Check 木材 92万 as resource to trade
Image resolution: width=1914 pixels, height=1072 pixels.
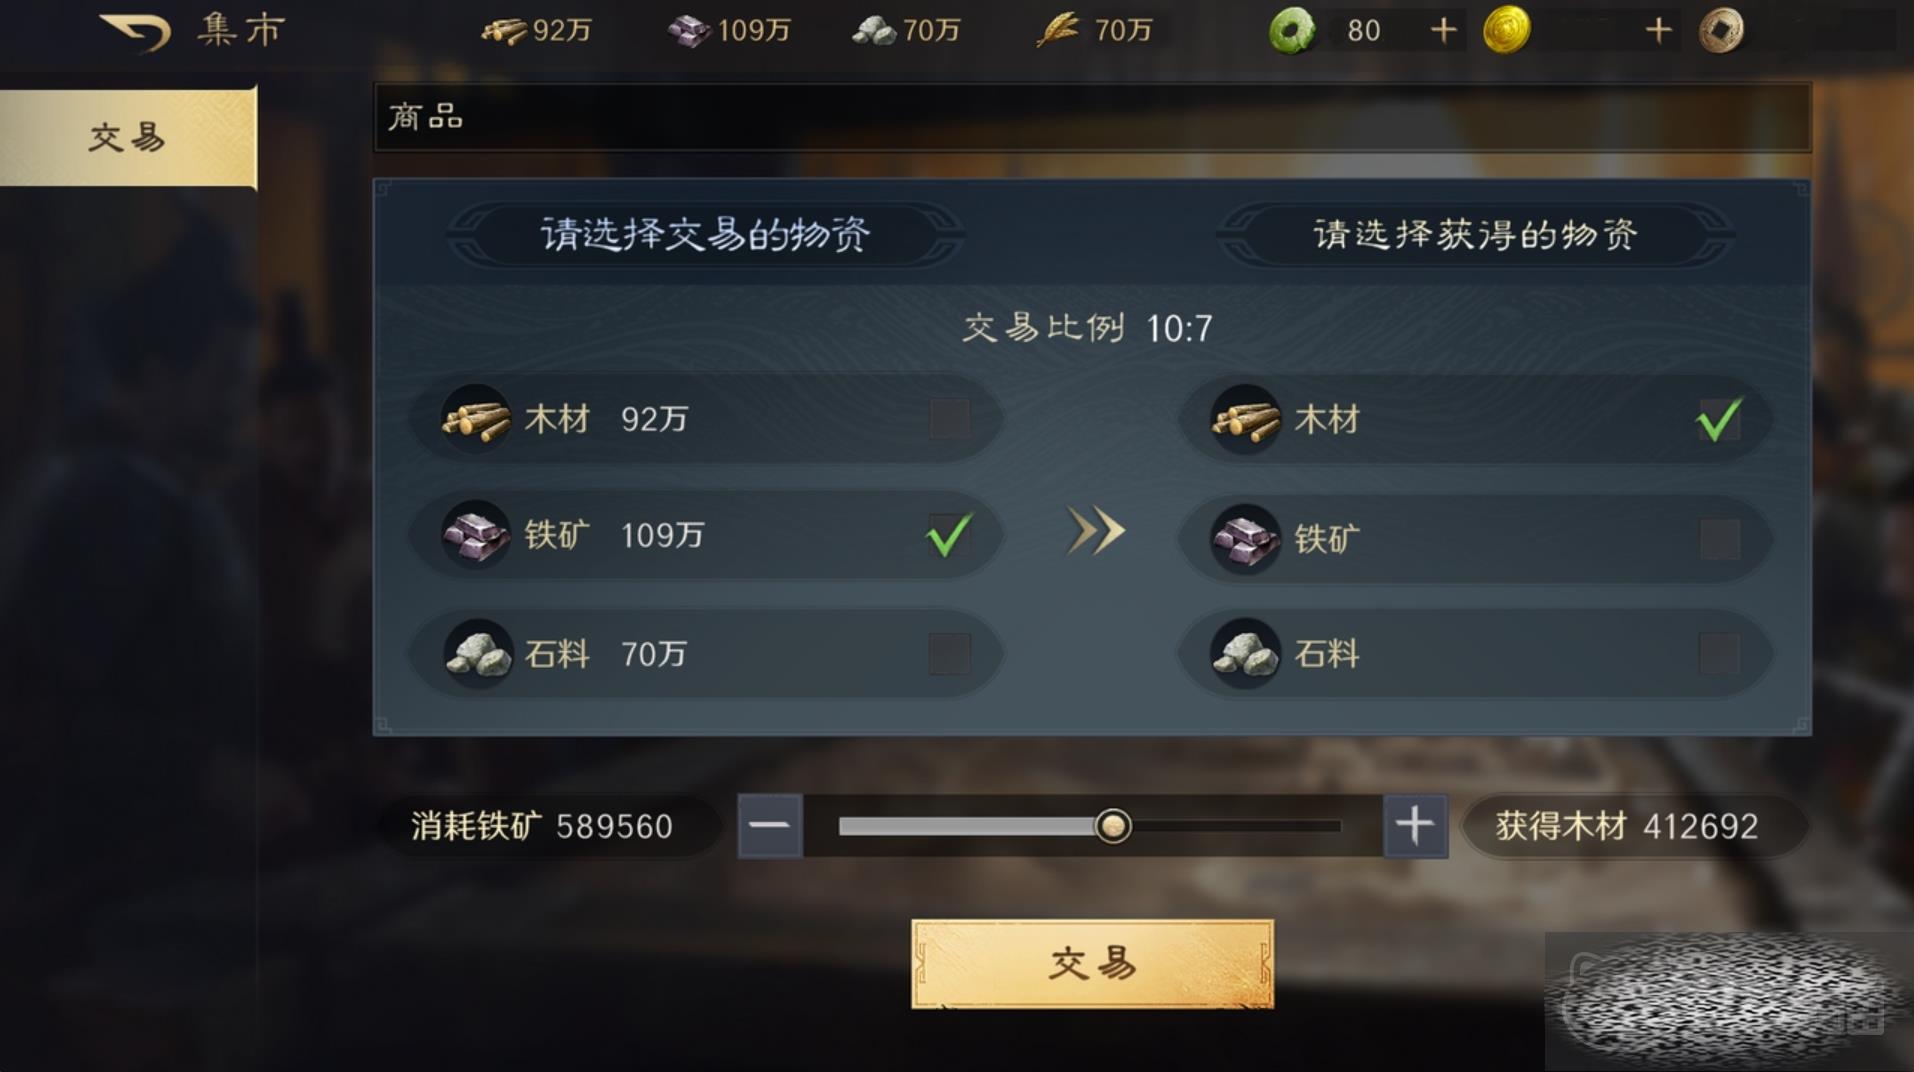(x=949, y=419)
